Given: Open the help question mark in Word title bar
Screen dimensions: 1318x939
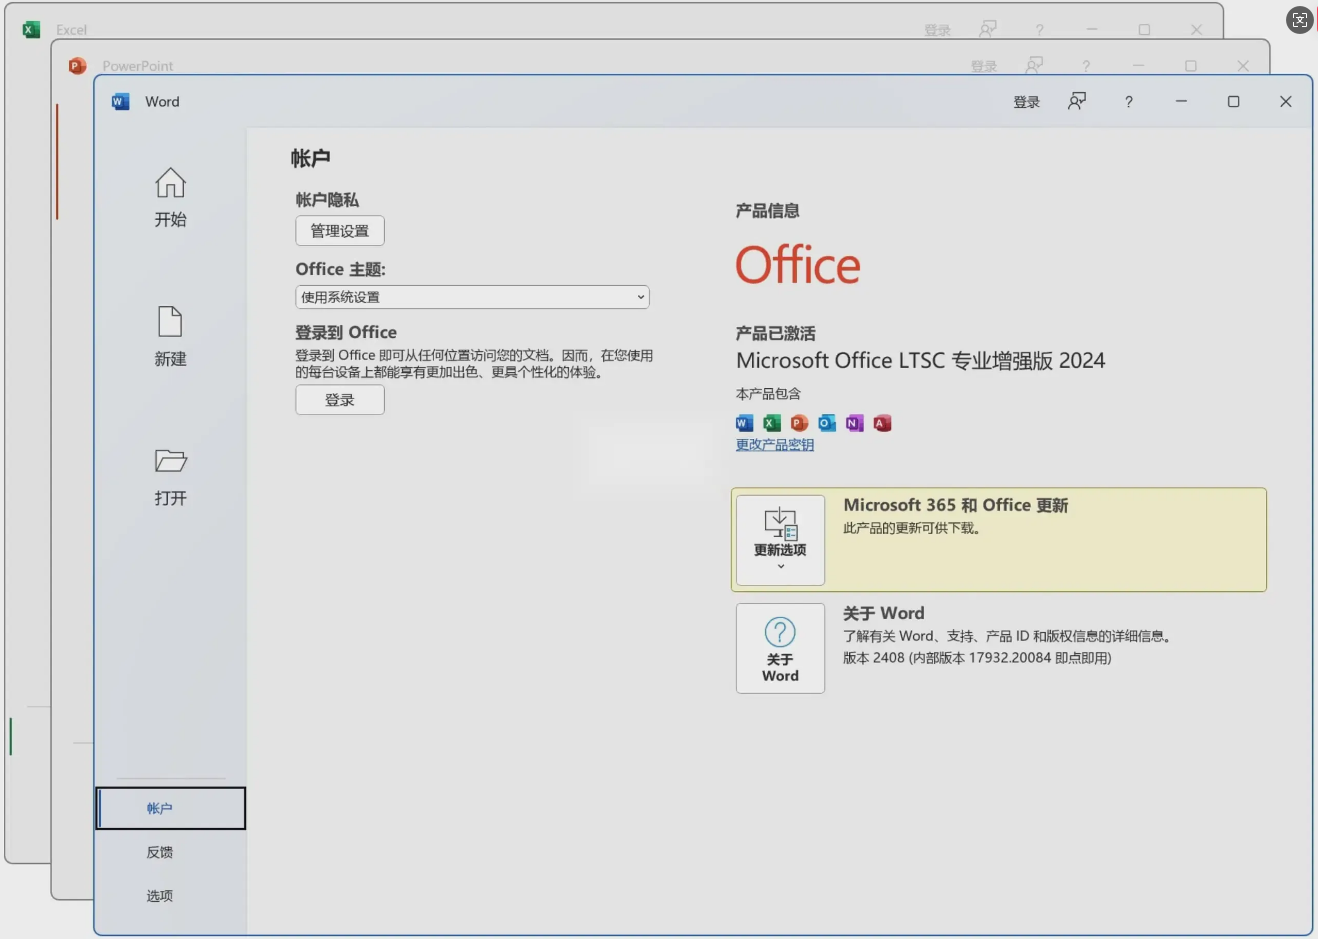Looking at the screenshot, I should click(x=1129, y=102).
